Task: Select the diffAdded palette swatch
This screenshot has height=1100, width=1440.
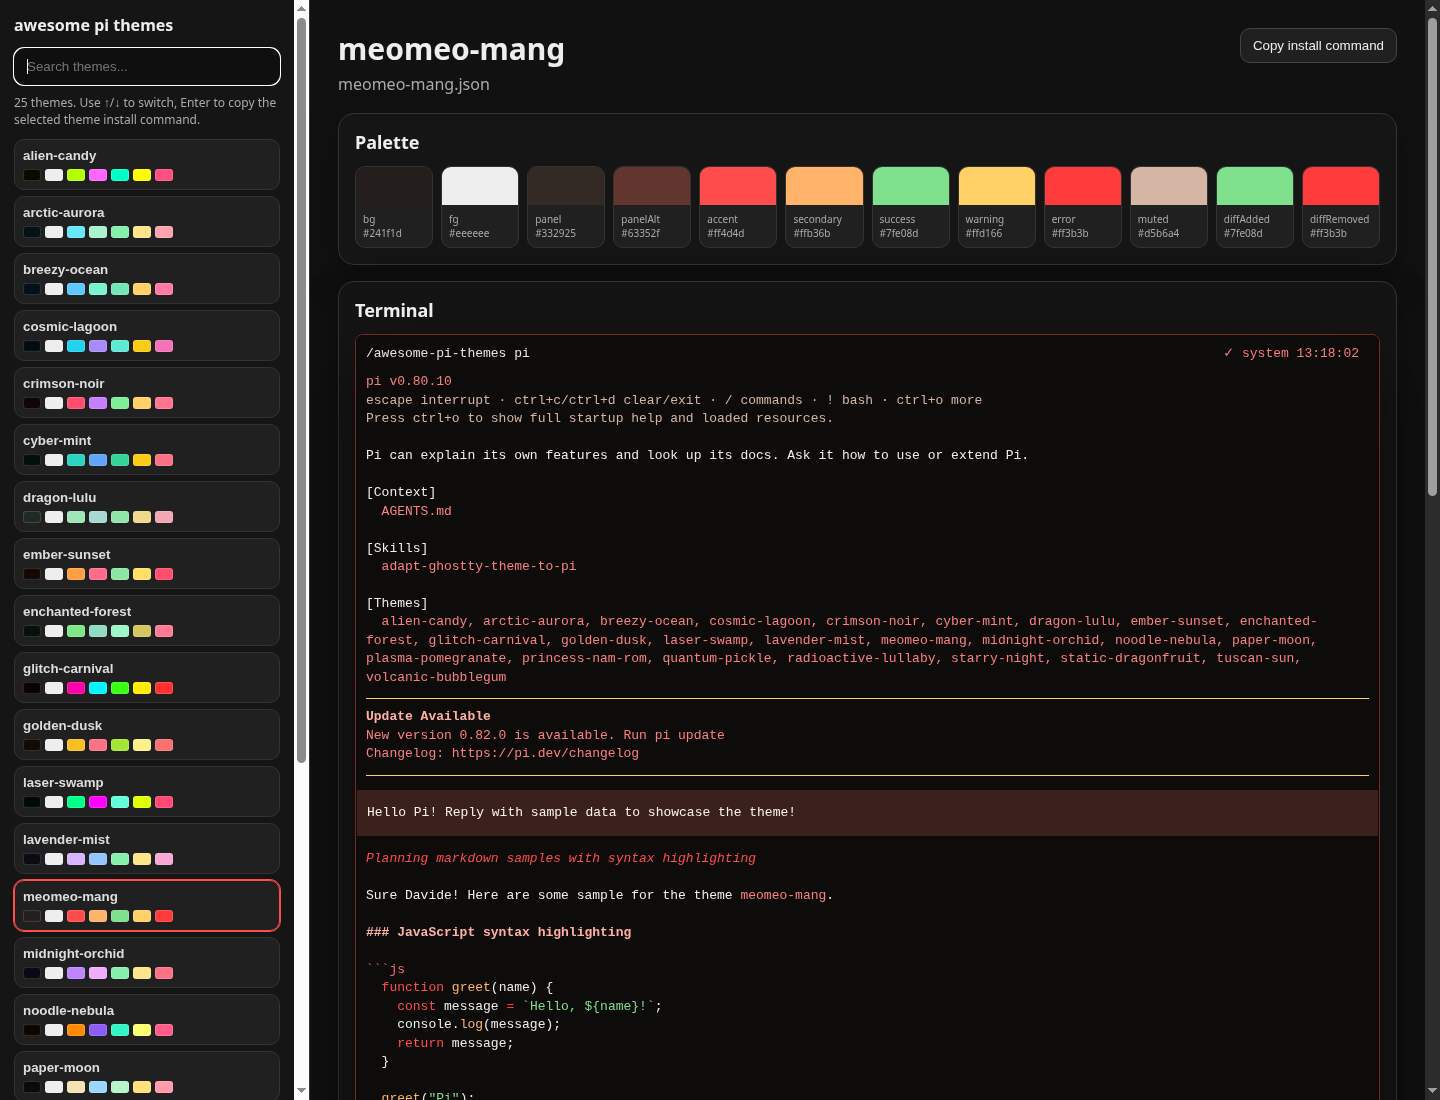Action: (1255, 206)
